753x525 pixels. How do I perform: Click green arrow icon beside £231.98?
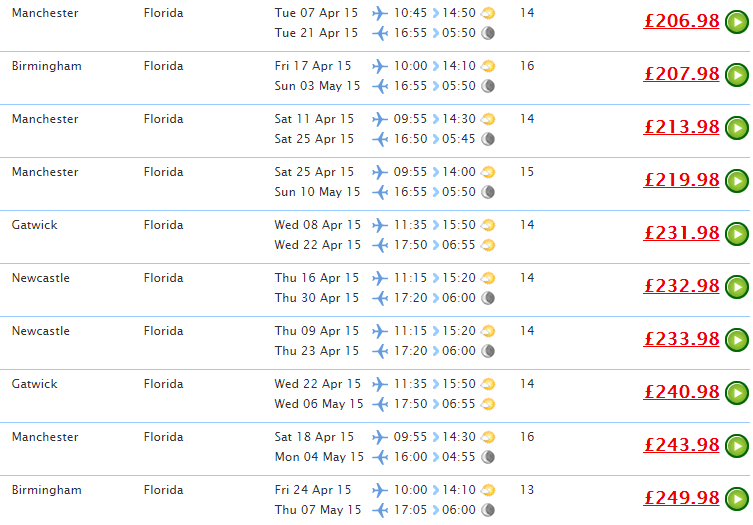[737, 234]
